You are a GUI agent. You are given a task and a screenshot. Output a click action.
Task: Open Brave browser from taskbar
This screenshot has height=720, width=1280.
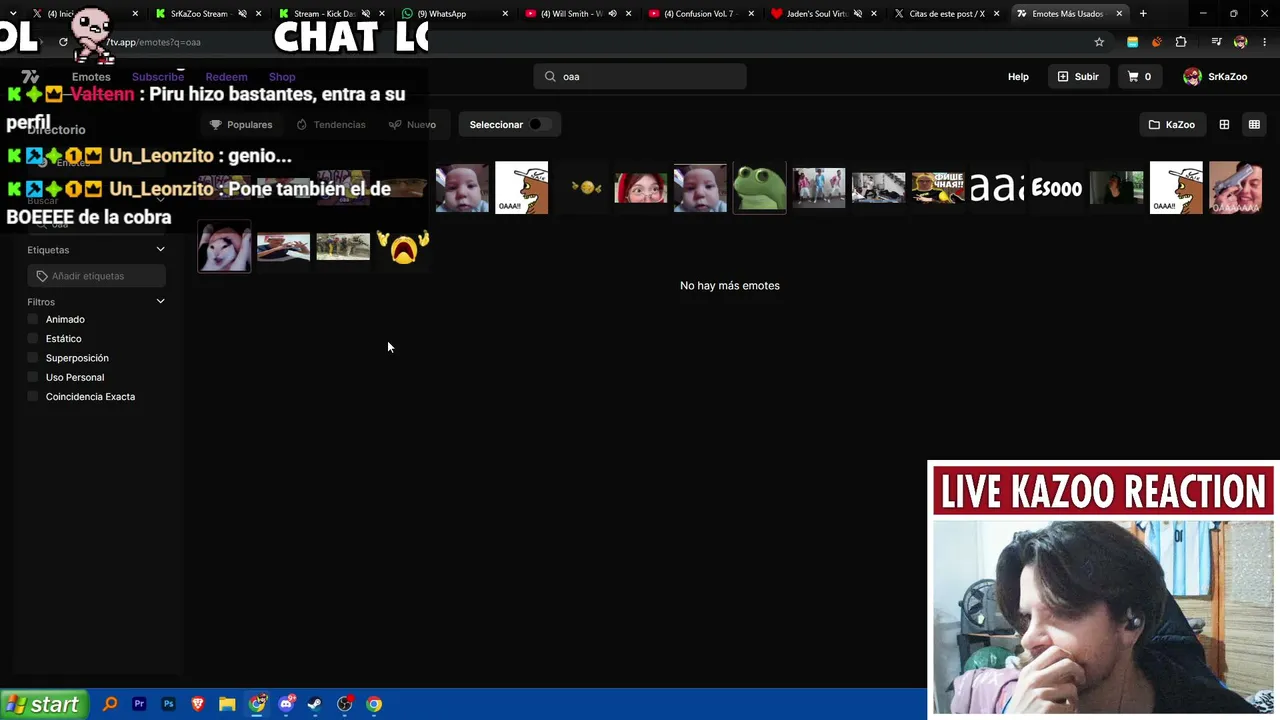[197, 704]
